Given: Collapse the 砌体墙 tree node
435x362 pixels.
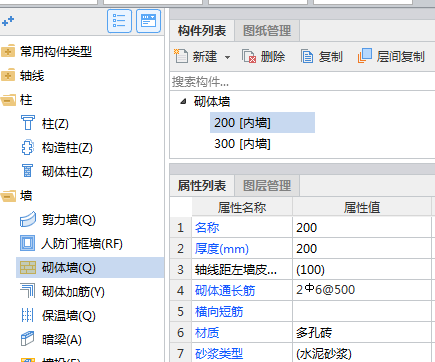Looking at the screenshot, I should (x=183, y=101).
